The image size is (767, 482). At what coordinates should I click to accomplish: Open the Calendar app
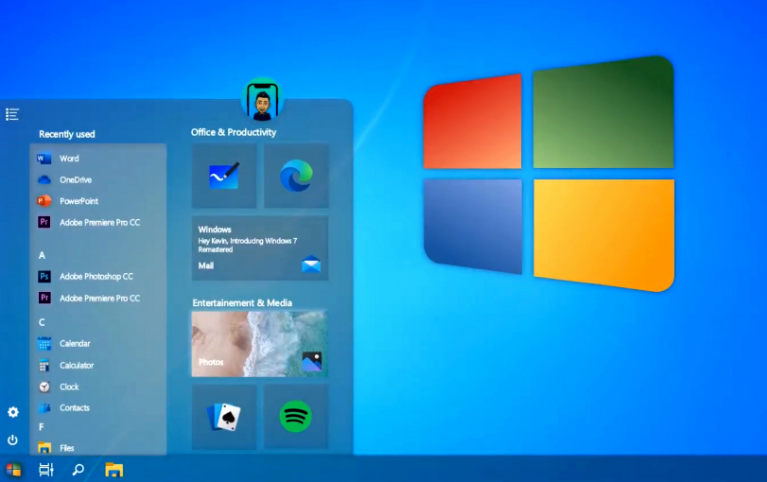(x=98, y=344)
